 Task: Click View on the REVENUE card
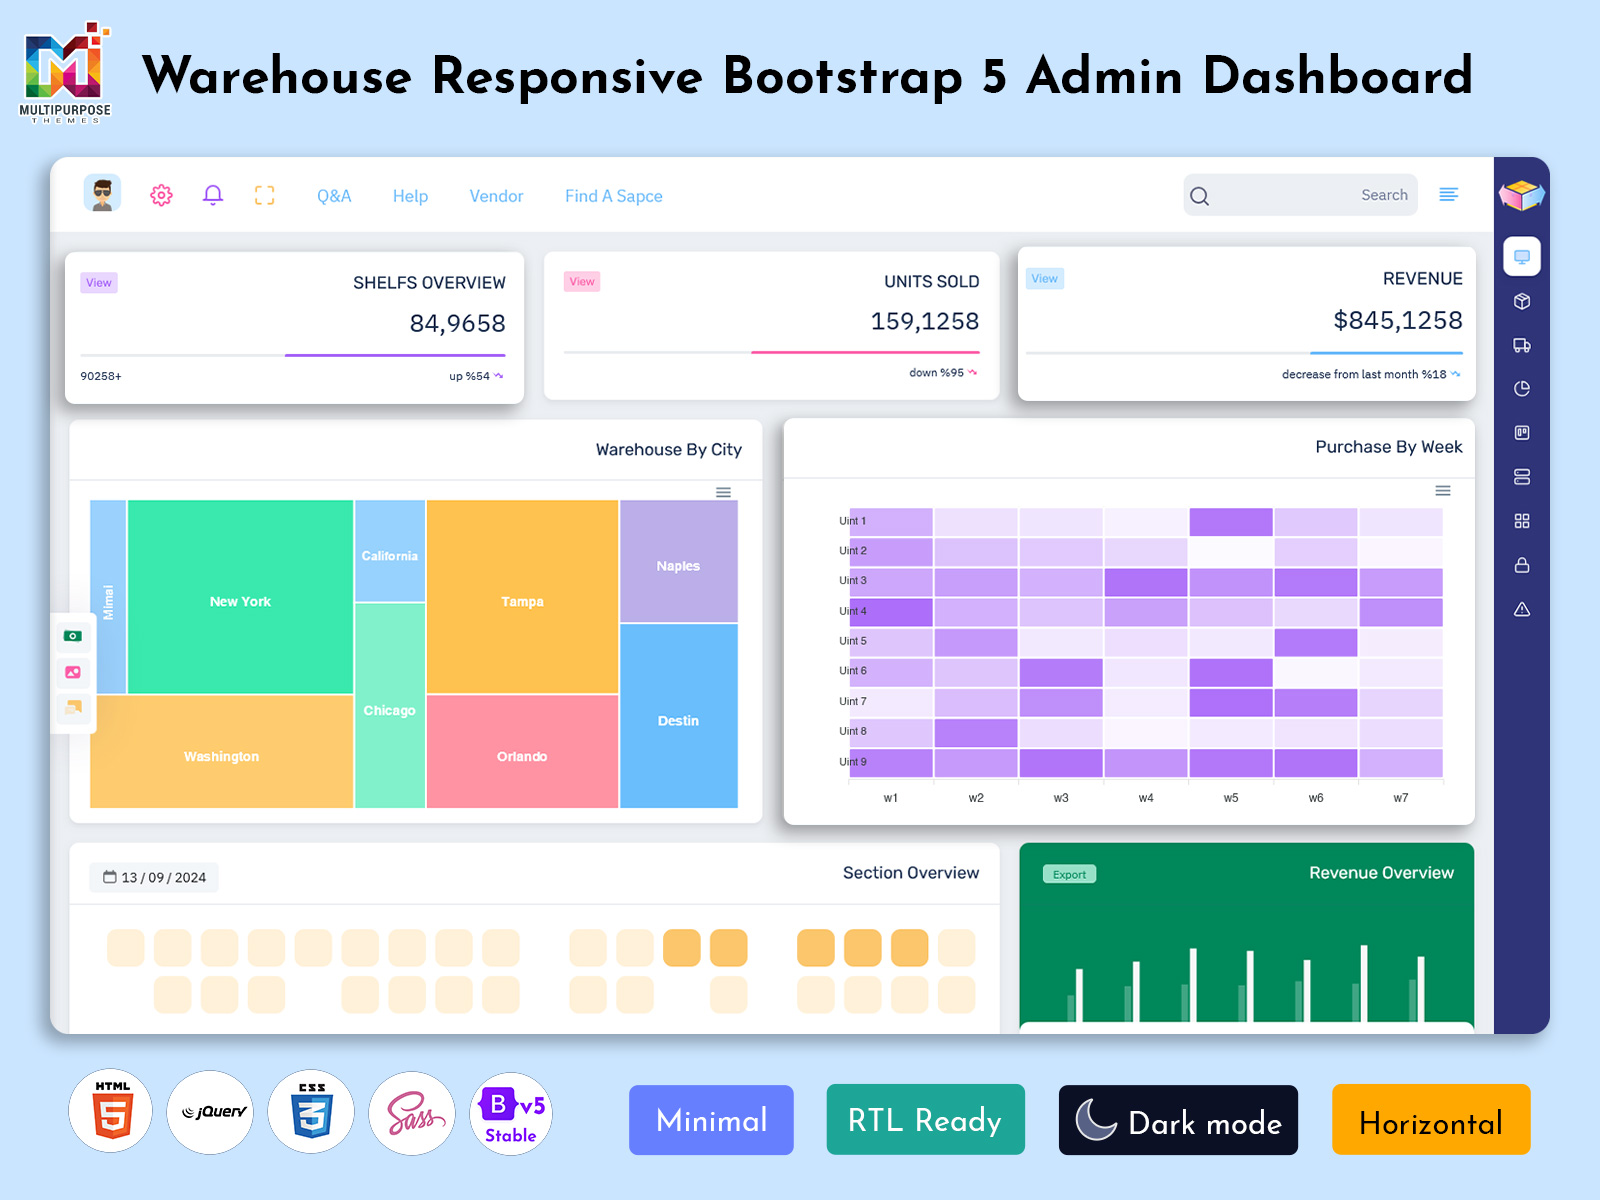click(1044, 278)
